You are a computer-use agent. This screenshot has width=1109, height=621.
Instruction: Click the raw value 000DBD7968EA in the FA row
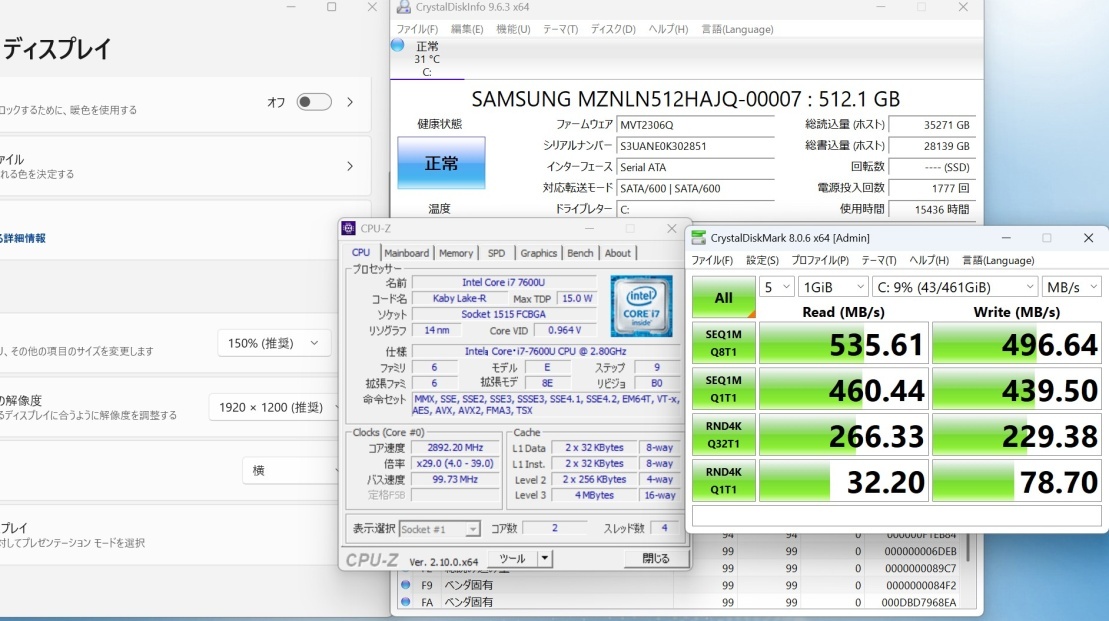coord(919,603)
